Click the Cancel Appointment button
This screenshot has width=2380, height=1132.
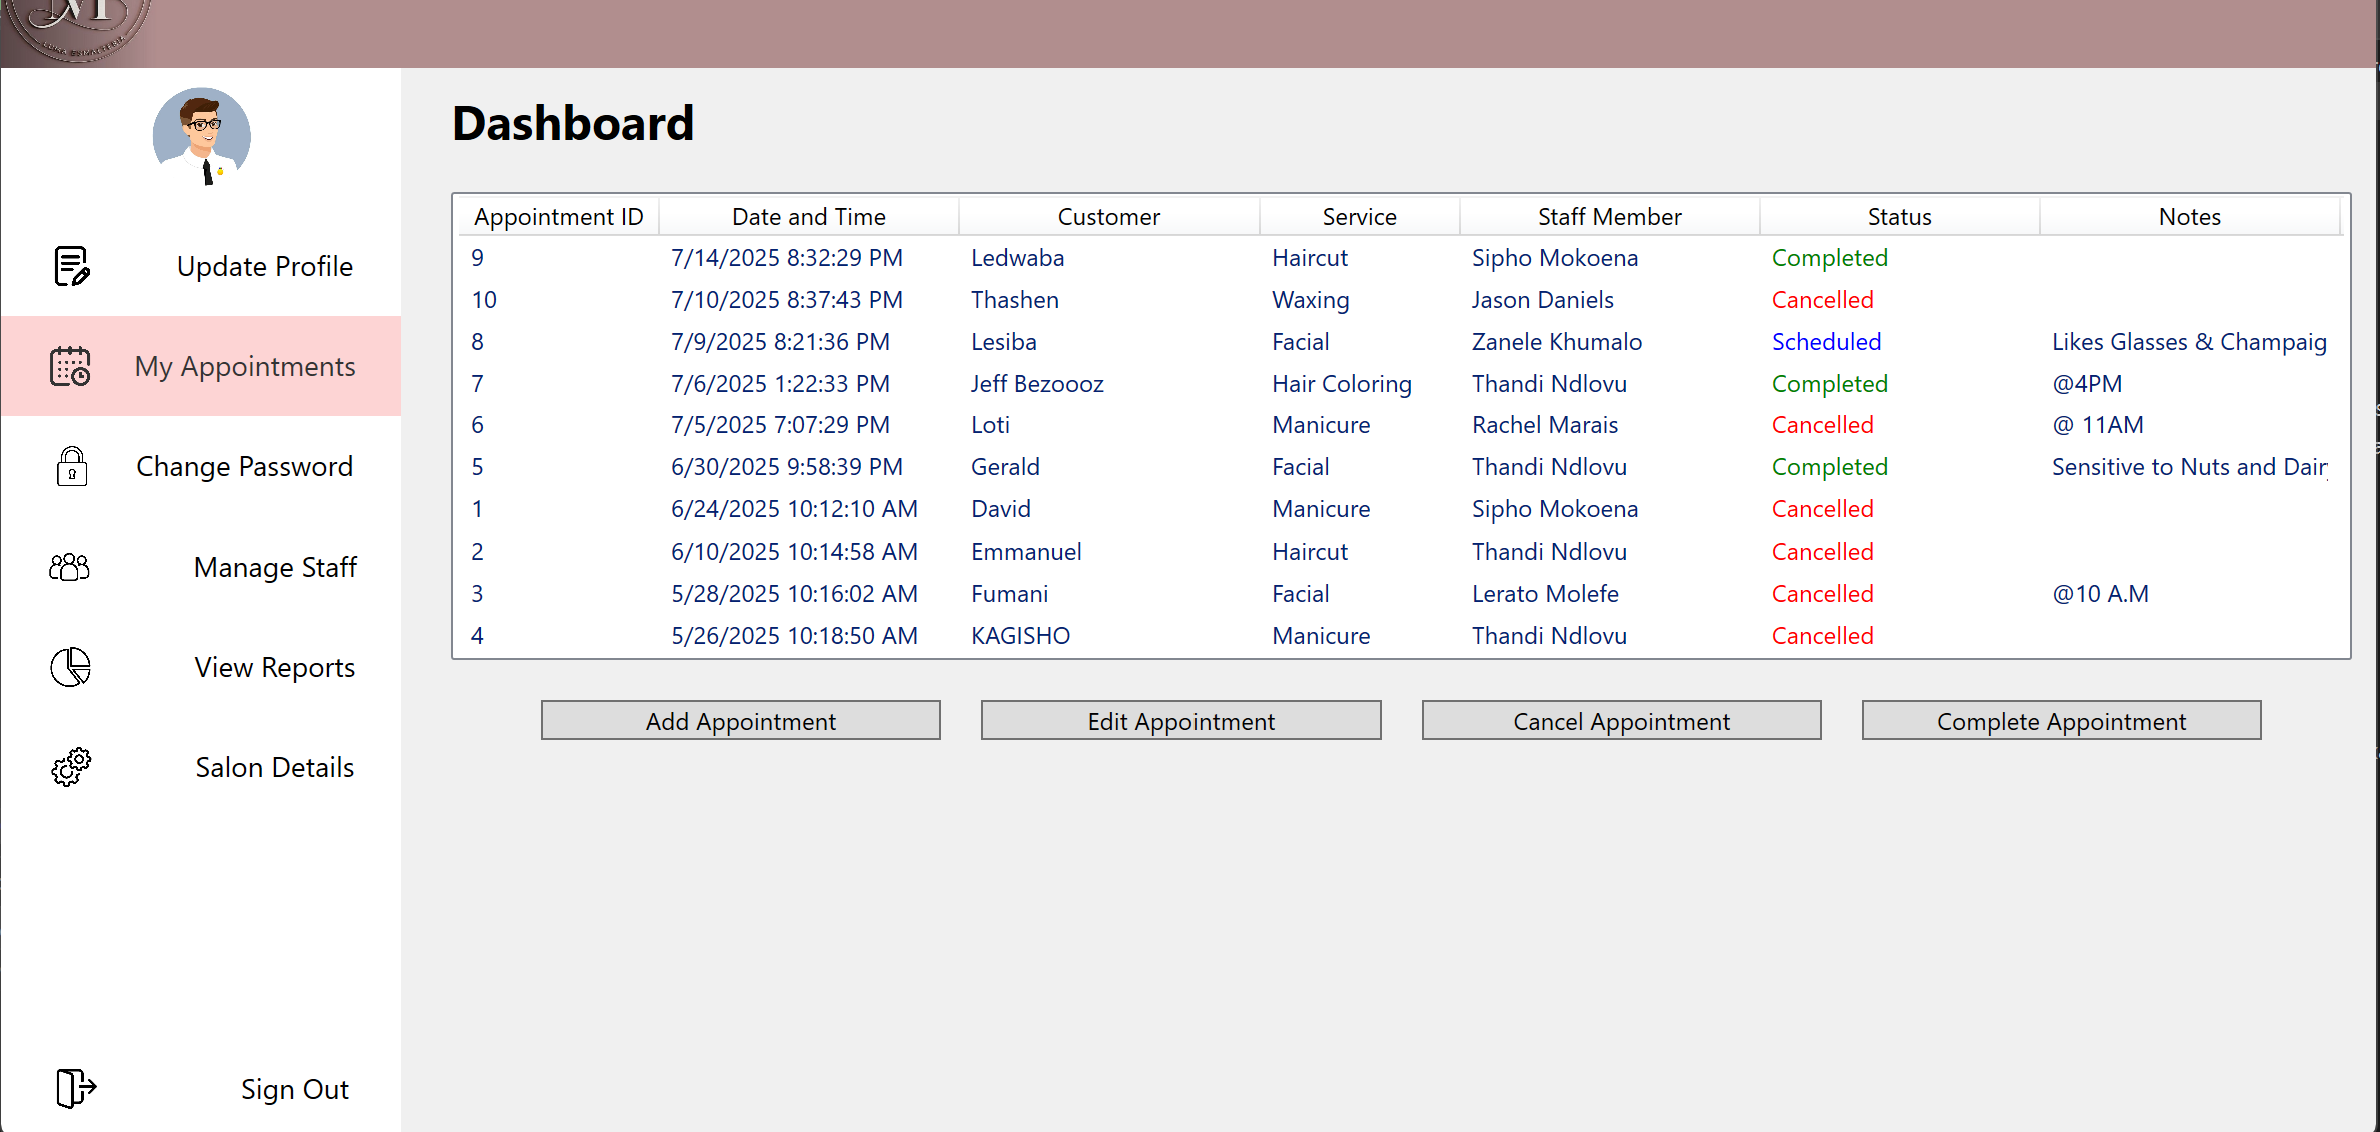1621,720
